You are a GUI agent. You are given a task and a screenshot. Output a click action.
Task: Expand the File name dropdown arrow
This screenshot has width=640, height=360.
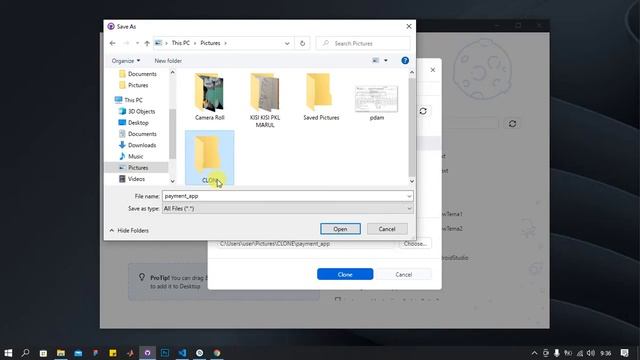(409, 196)
